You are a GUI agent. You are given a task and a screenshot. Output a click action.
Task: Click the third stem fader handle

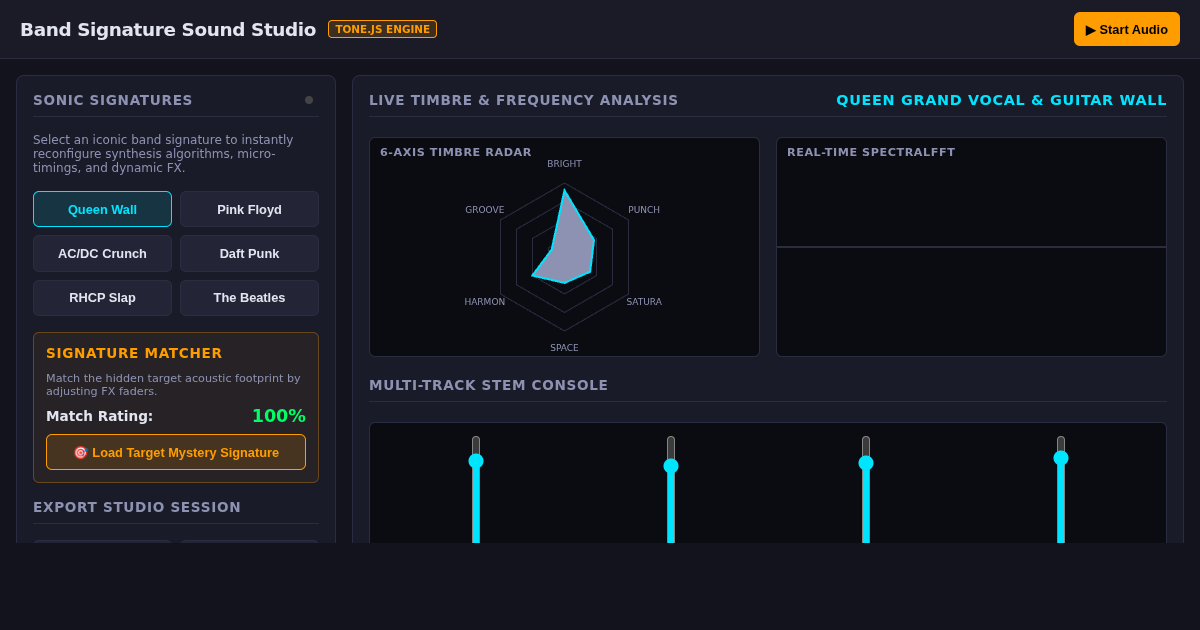866,463
